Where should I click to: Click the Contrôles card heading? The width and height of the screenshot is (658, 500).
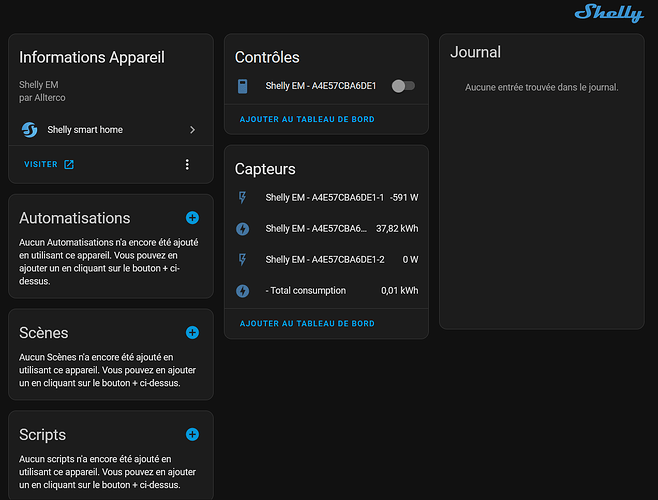click(x=267, y=58)
